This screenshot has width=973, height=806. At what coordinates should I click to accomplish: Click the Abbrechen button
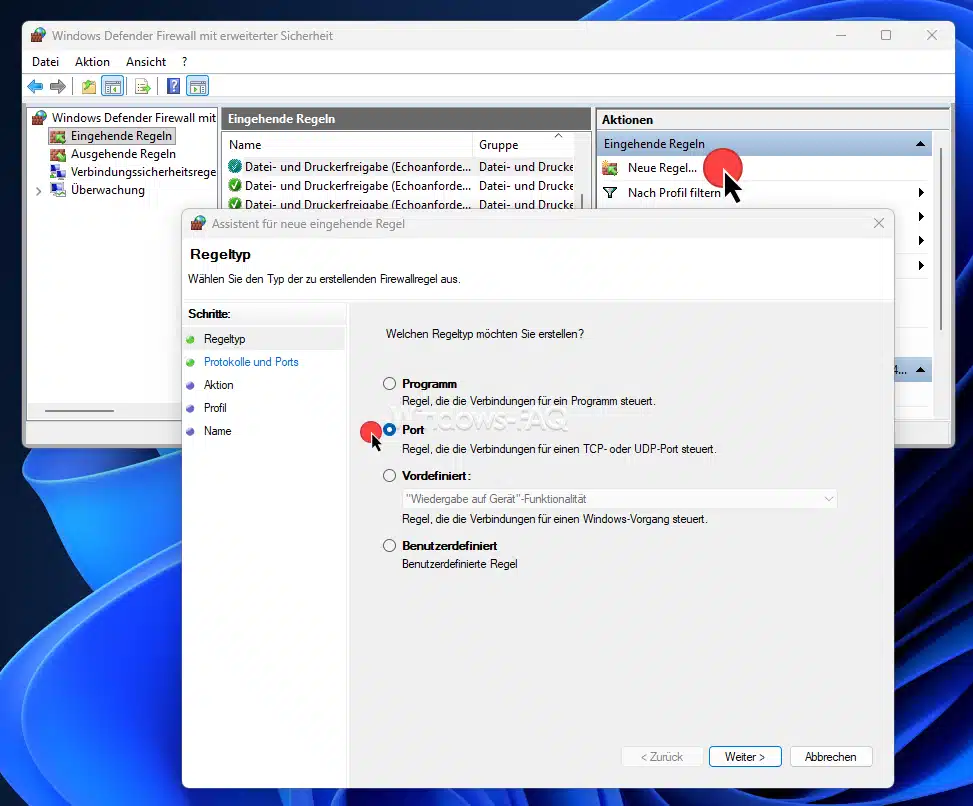coord(830,757)
